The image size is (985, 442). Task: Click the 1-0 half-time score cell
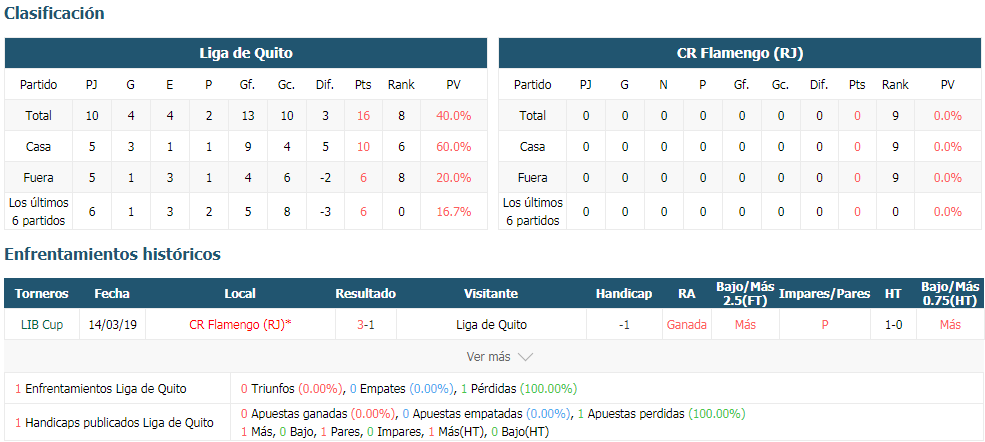click(x=893, y=325)
